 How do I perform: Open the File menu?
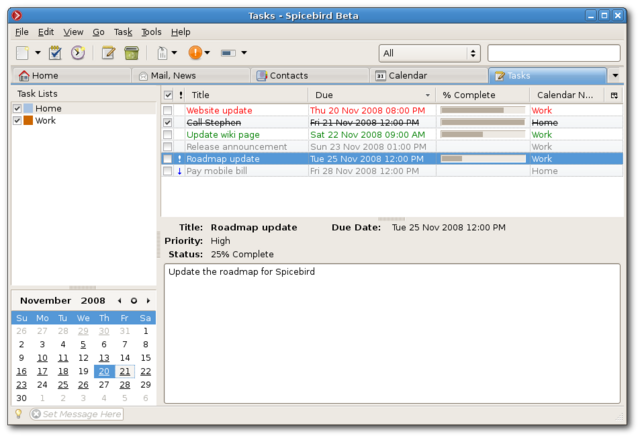(22, 32)
